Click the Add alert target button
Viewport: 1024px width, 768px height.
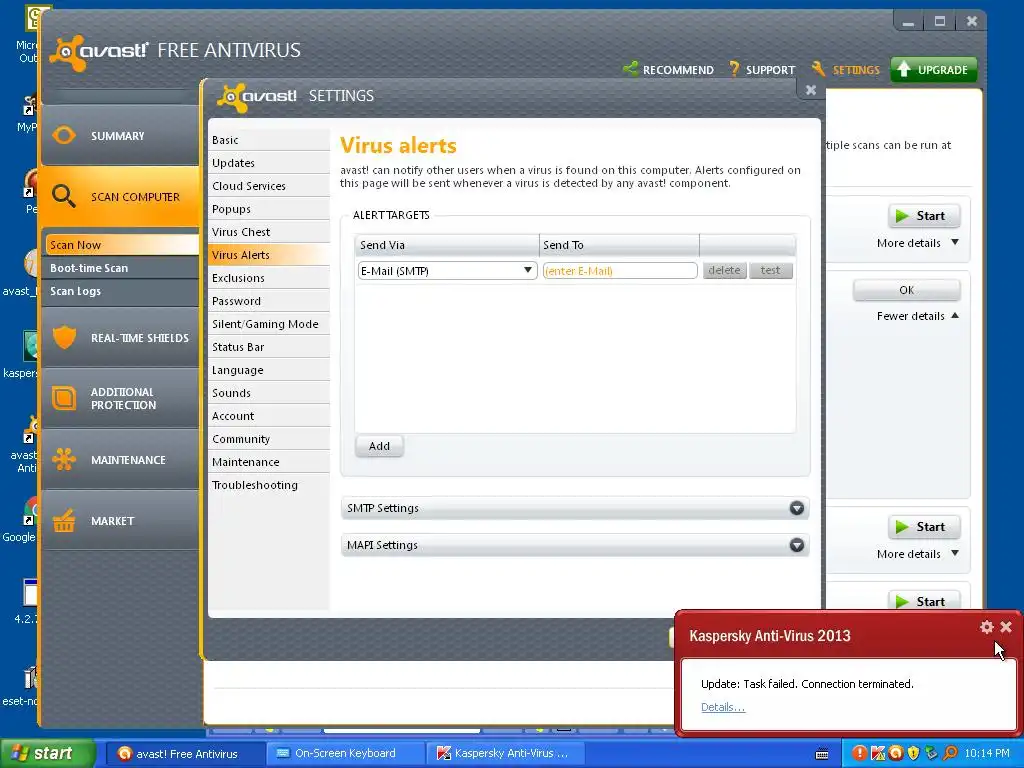[x=379, y=446]
